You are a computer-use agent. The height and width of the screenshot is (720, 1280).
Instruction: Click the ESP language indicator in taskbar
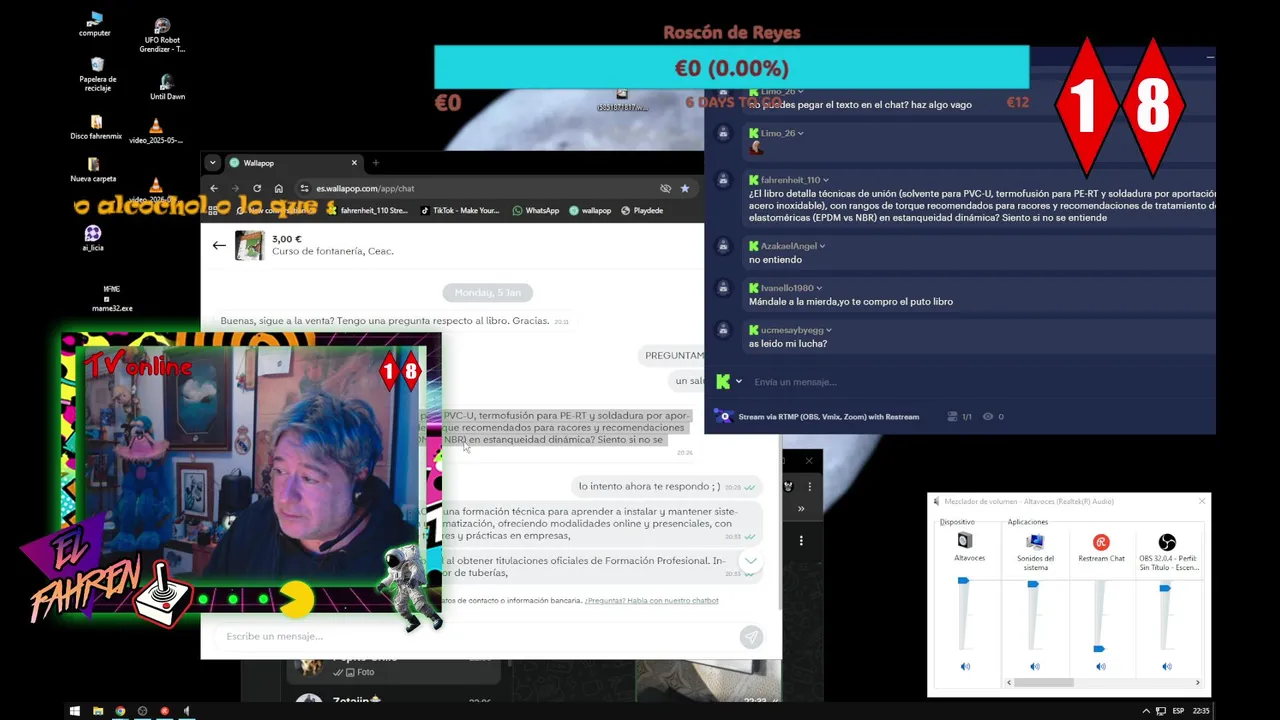[1178, 711]
